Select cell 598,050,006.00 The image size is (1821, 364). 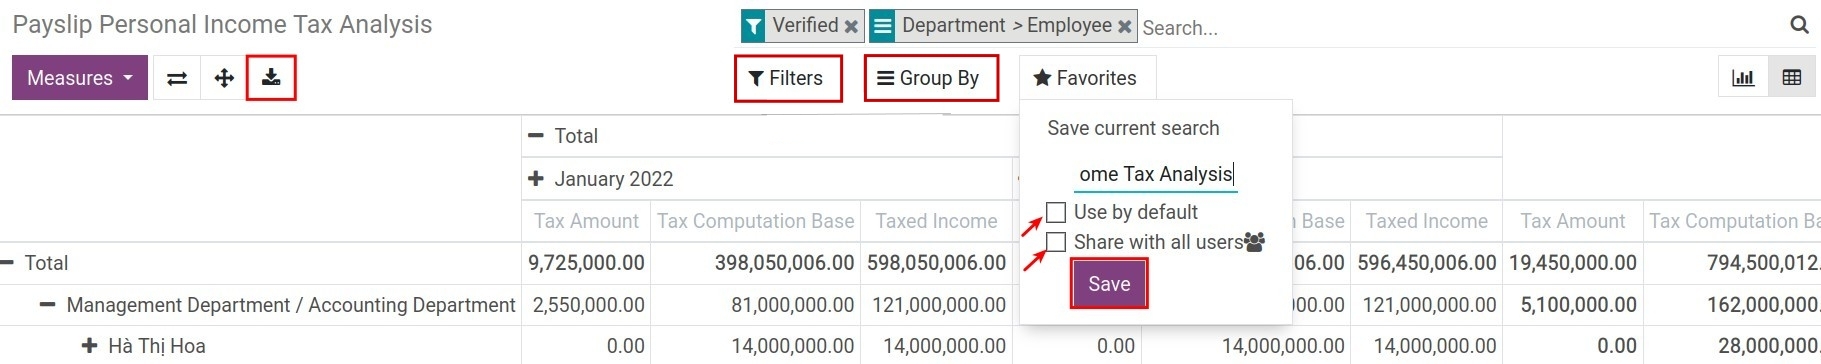click(936, 263)
